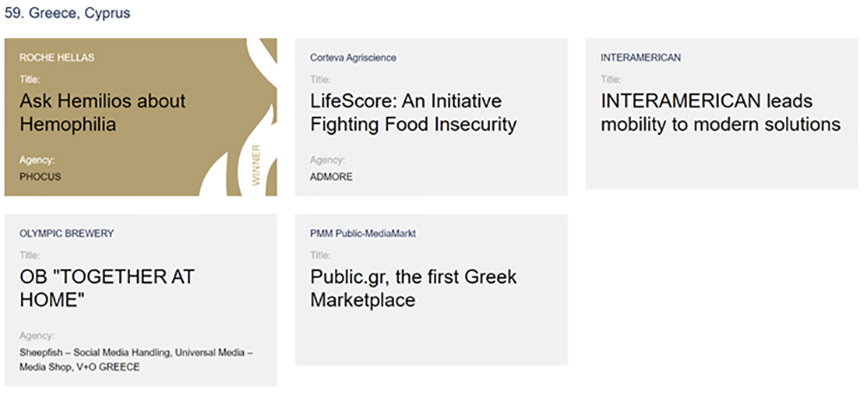
Task: Click the Title label in the INTERAMERICAN card
Action: [610, 79]
